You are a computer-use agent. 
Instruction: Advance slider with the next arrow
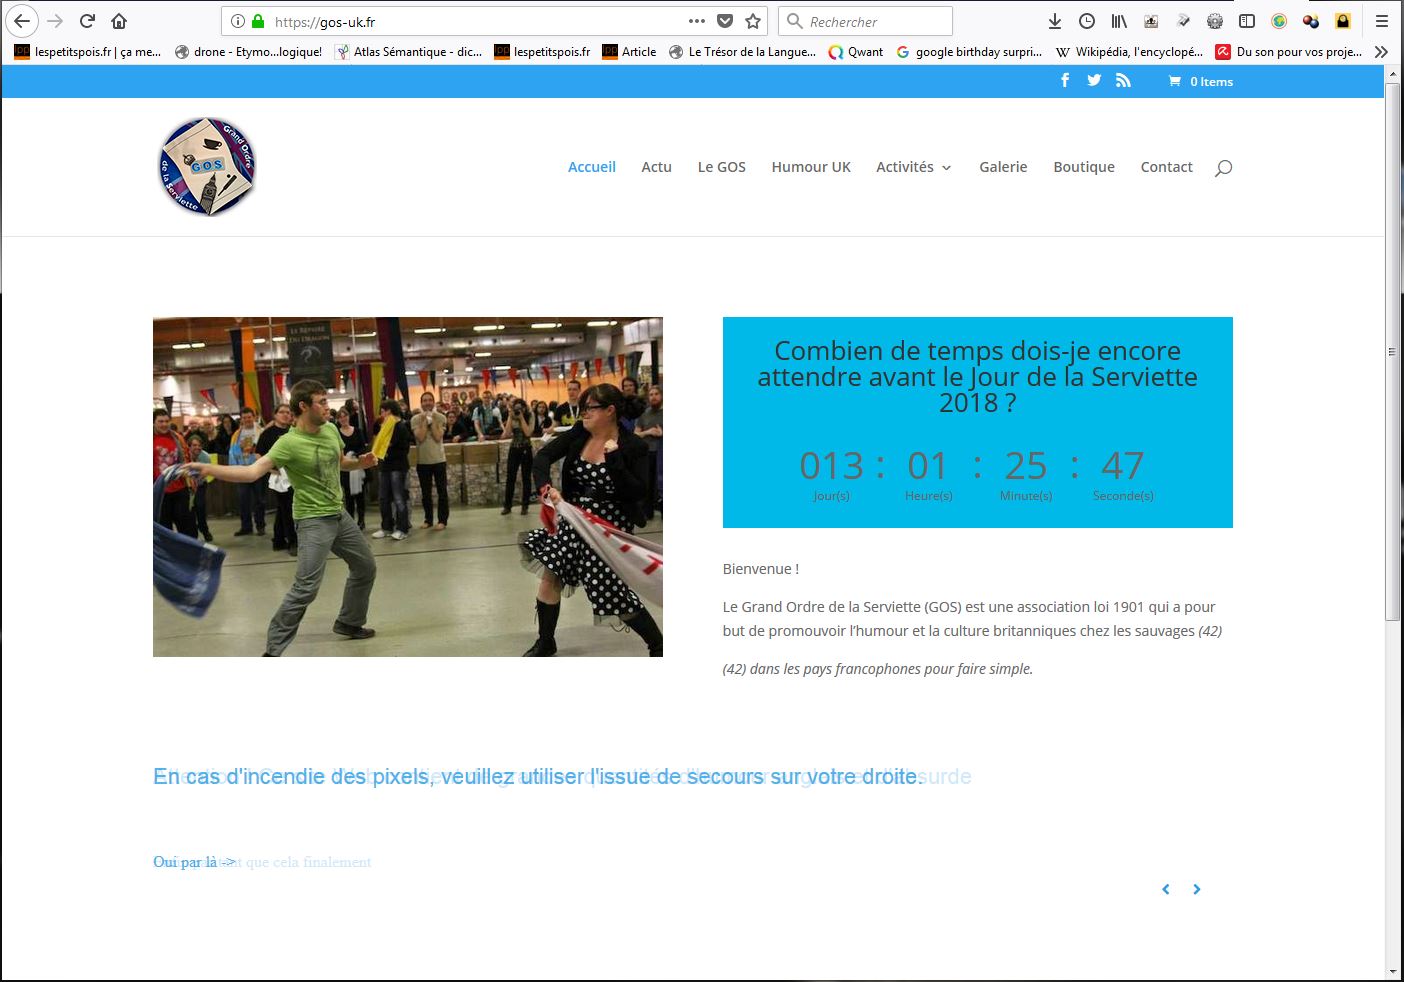click(1197, 889)
